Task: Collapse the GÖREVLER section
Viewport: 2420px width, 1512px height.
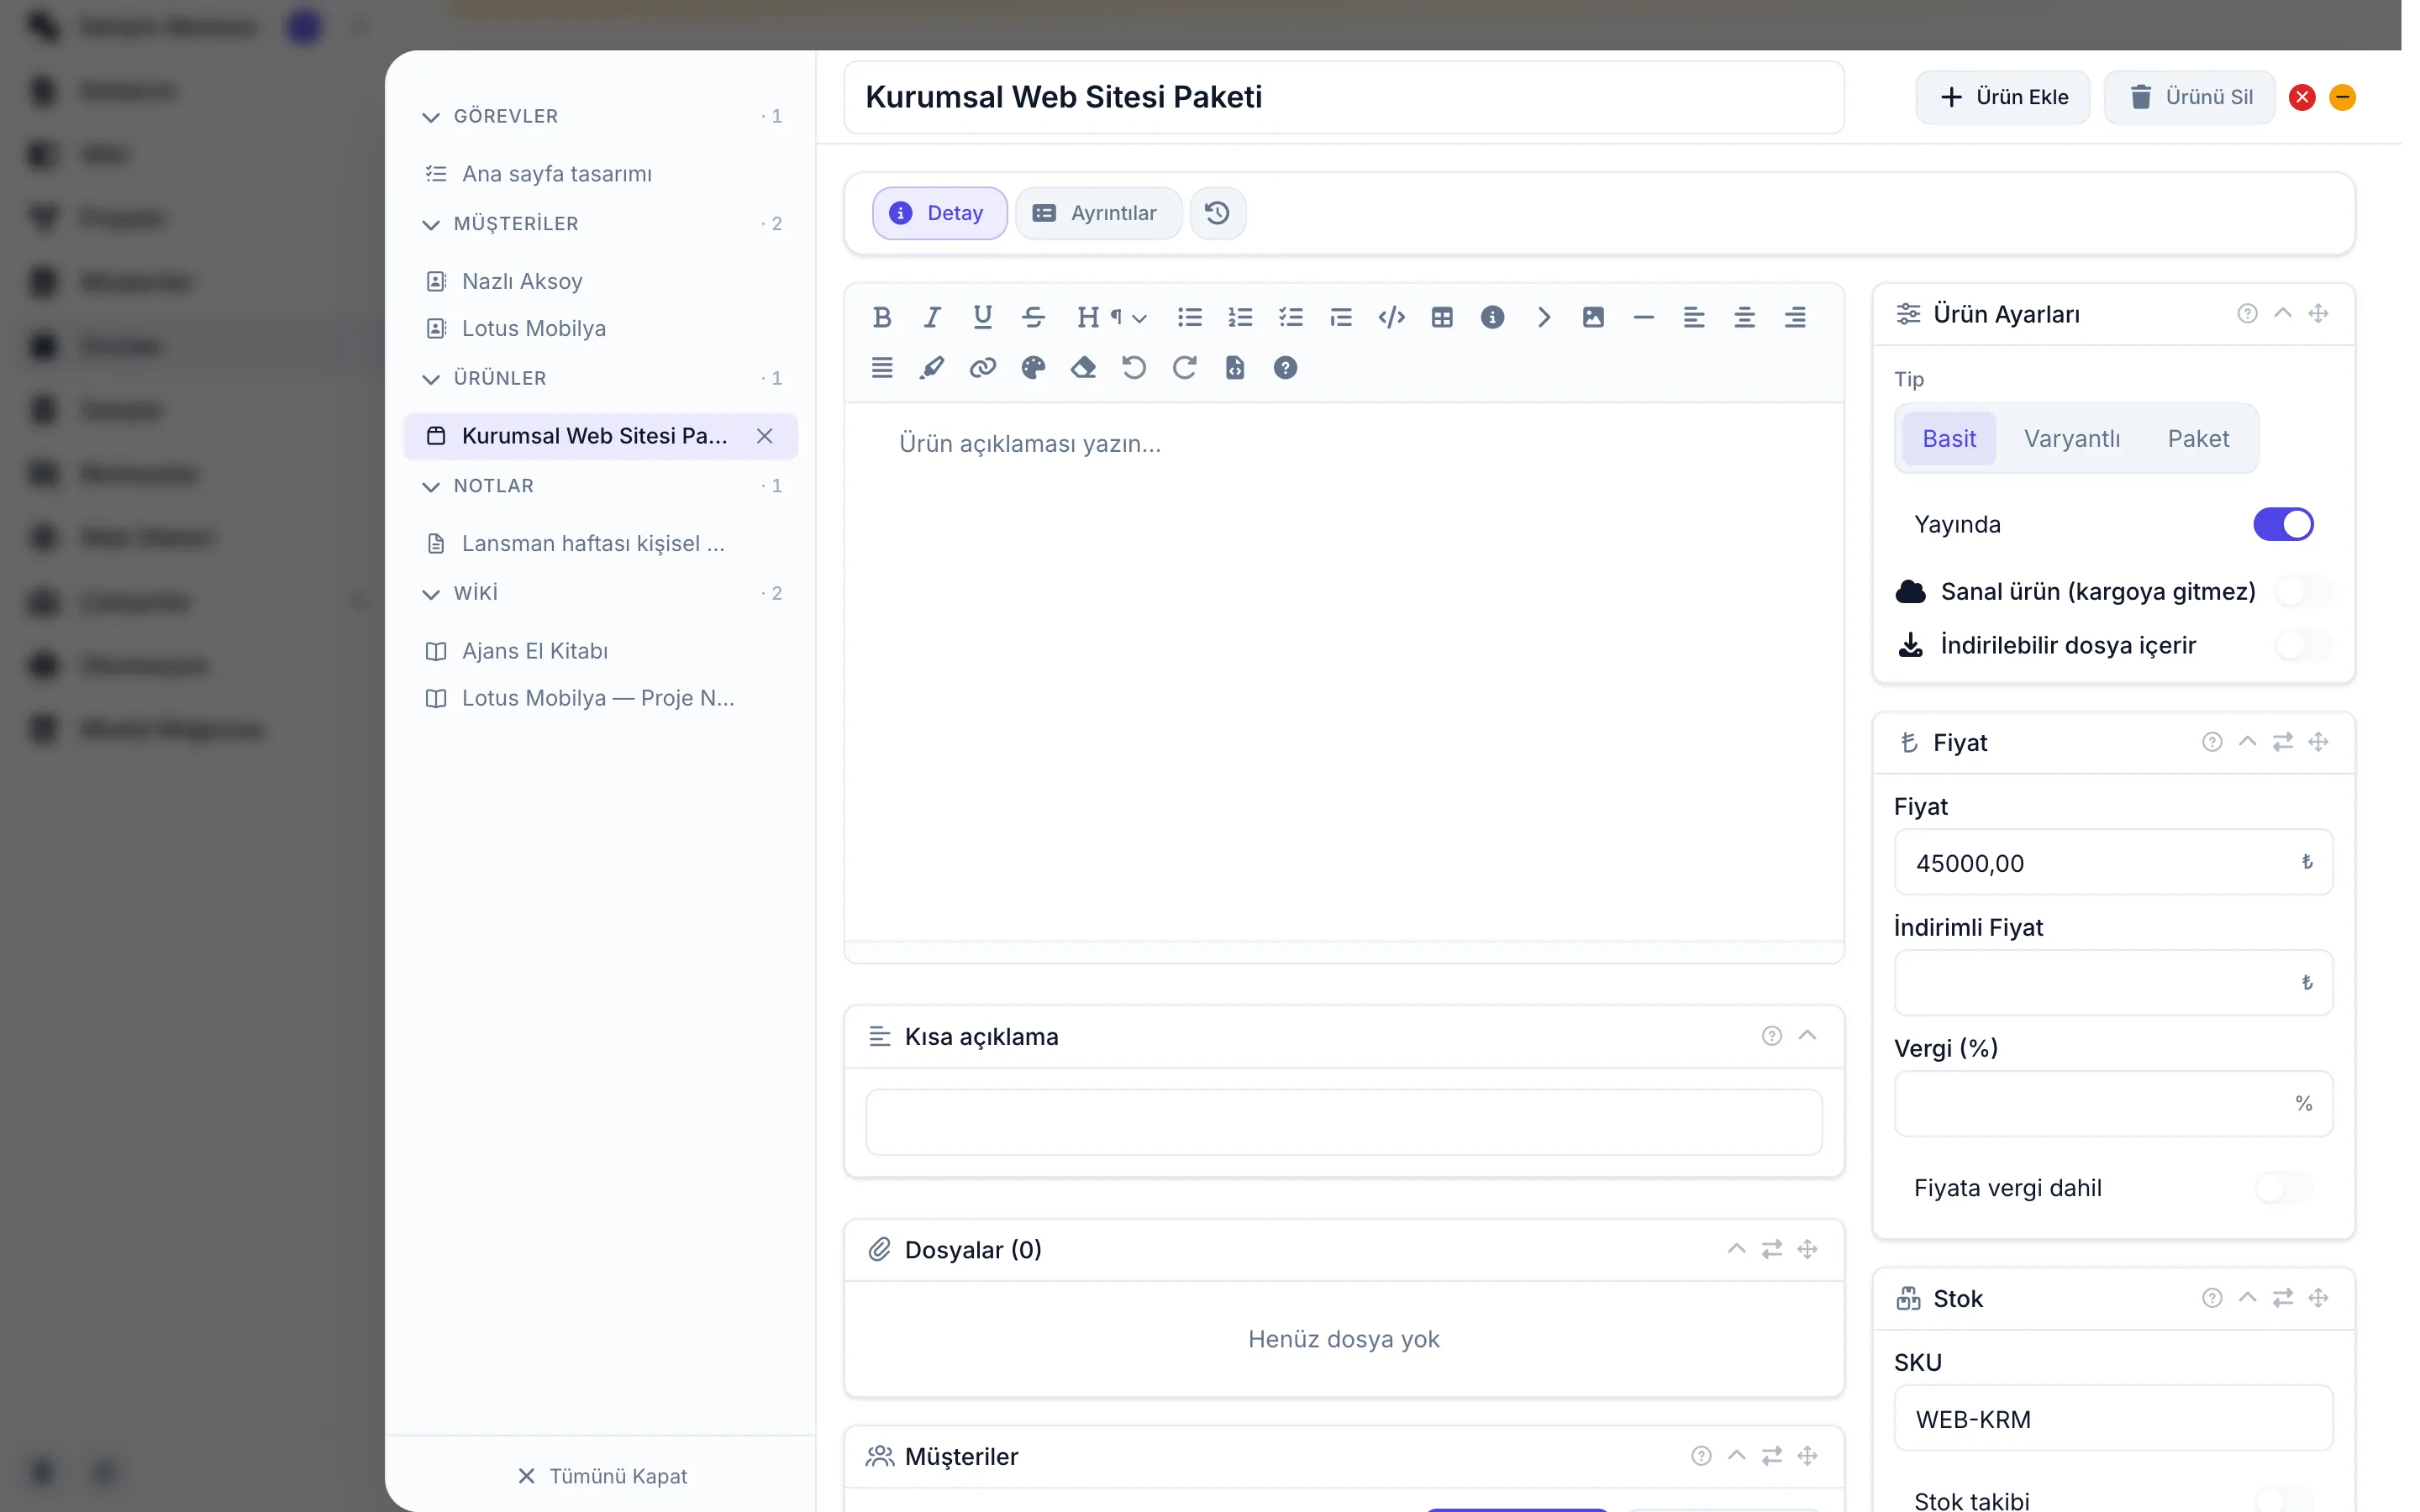Action: 430,117
